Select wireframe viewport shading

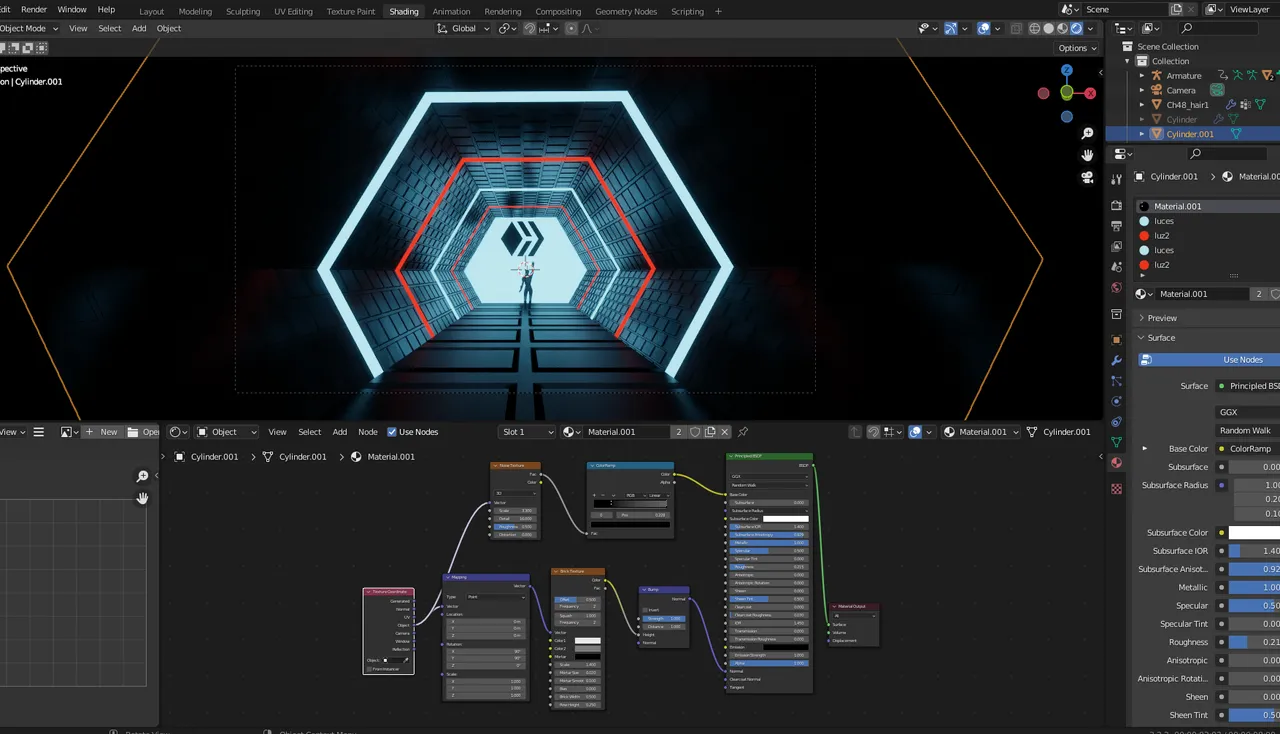pos(1034,29)
